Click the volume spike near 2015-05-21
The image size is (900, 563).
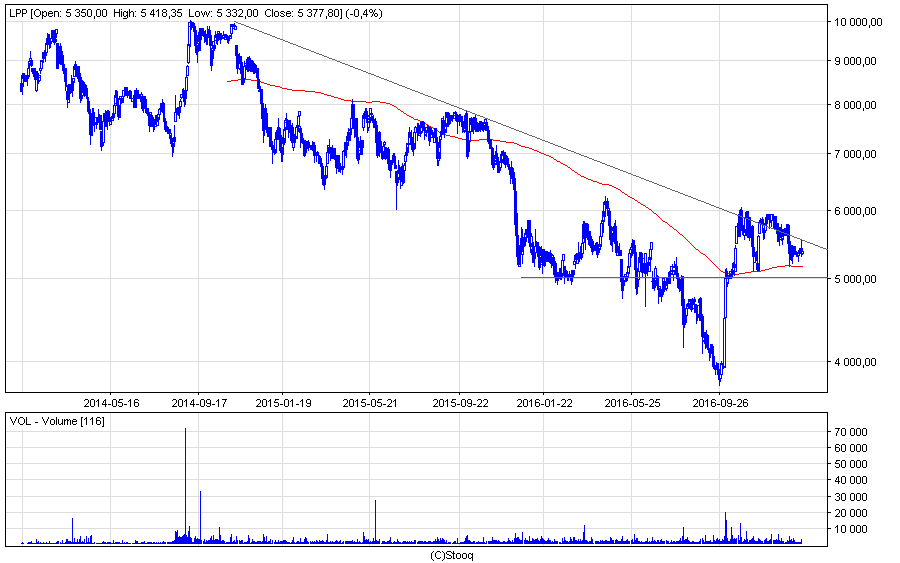tap(375, 521)
